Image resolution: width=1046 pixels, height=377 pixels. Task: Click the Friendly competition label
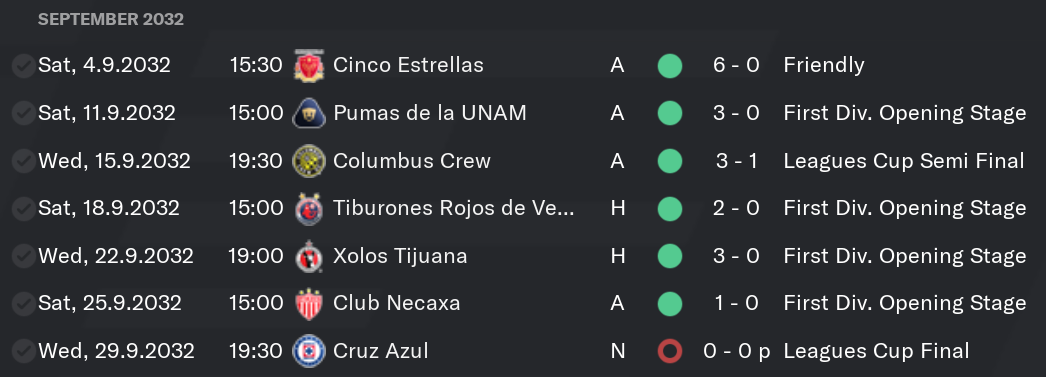tap(824, 65)
